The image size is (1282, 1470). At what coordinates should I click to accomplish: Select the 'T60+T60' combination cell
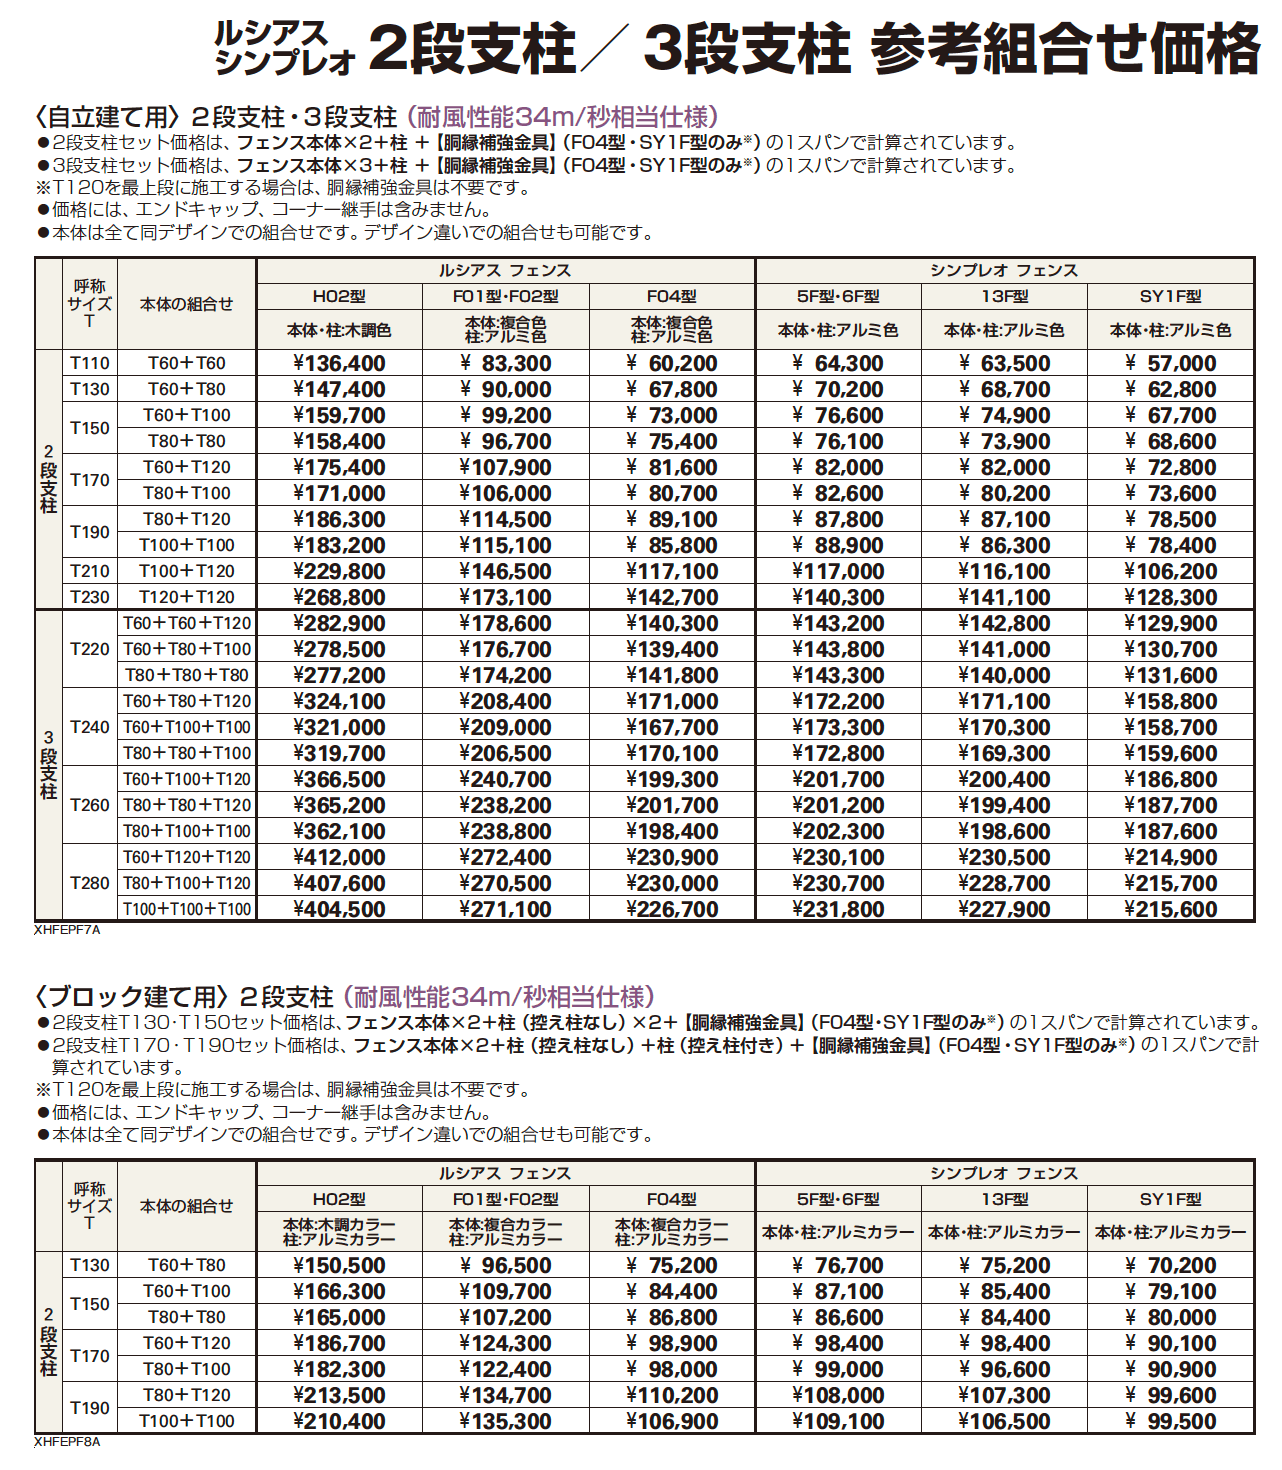pyautogui.click(x=187, y=363)
